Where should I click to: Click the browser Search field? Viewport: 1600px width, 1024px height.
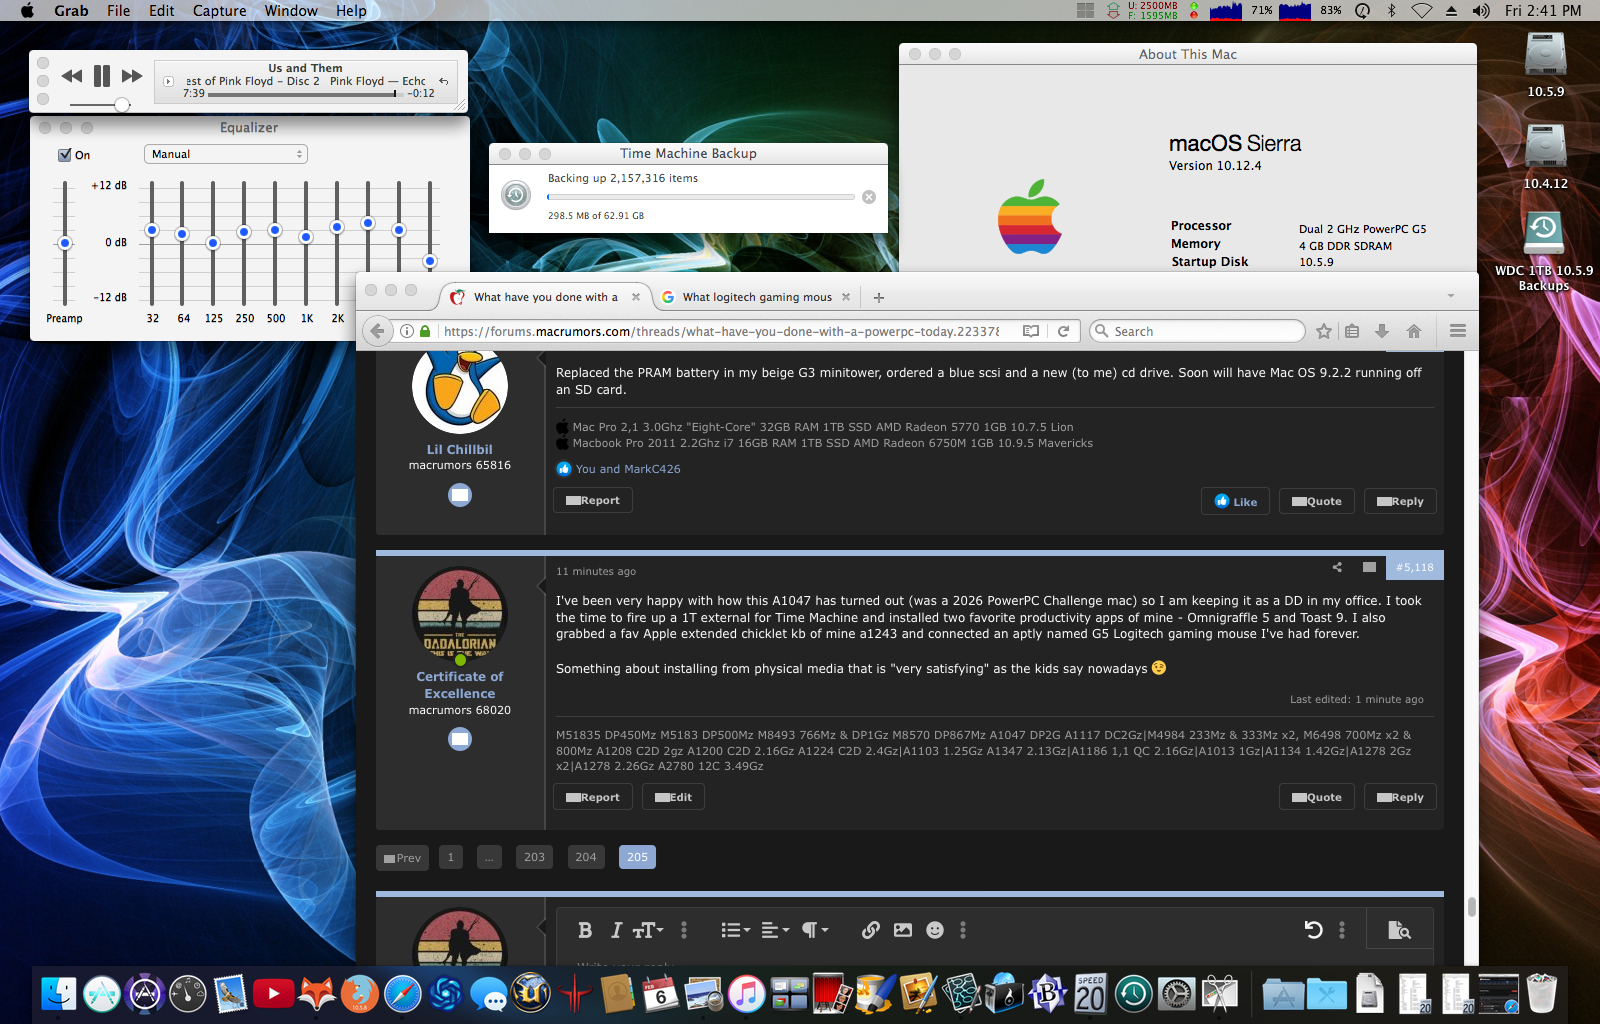click(1196, 331)
